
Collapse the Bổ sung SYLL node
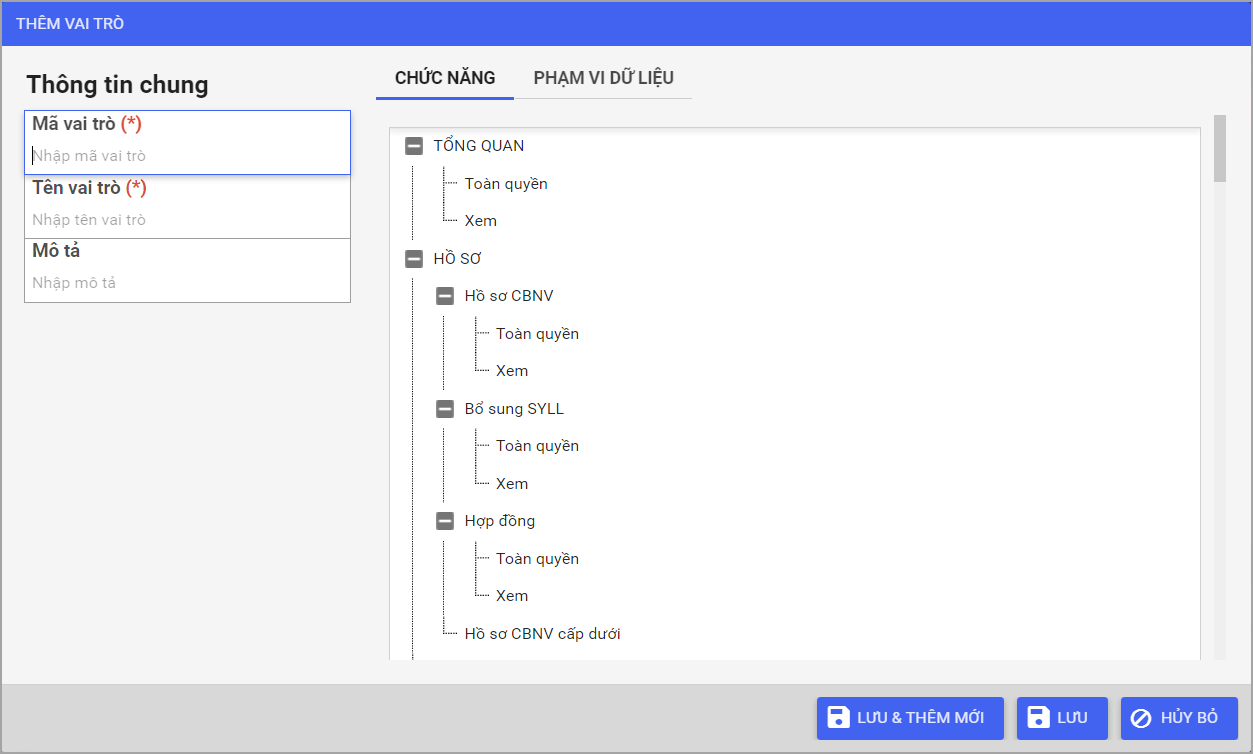click(x=445, y=409)
